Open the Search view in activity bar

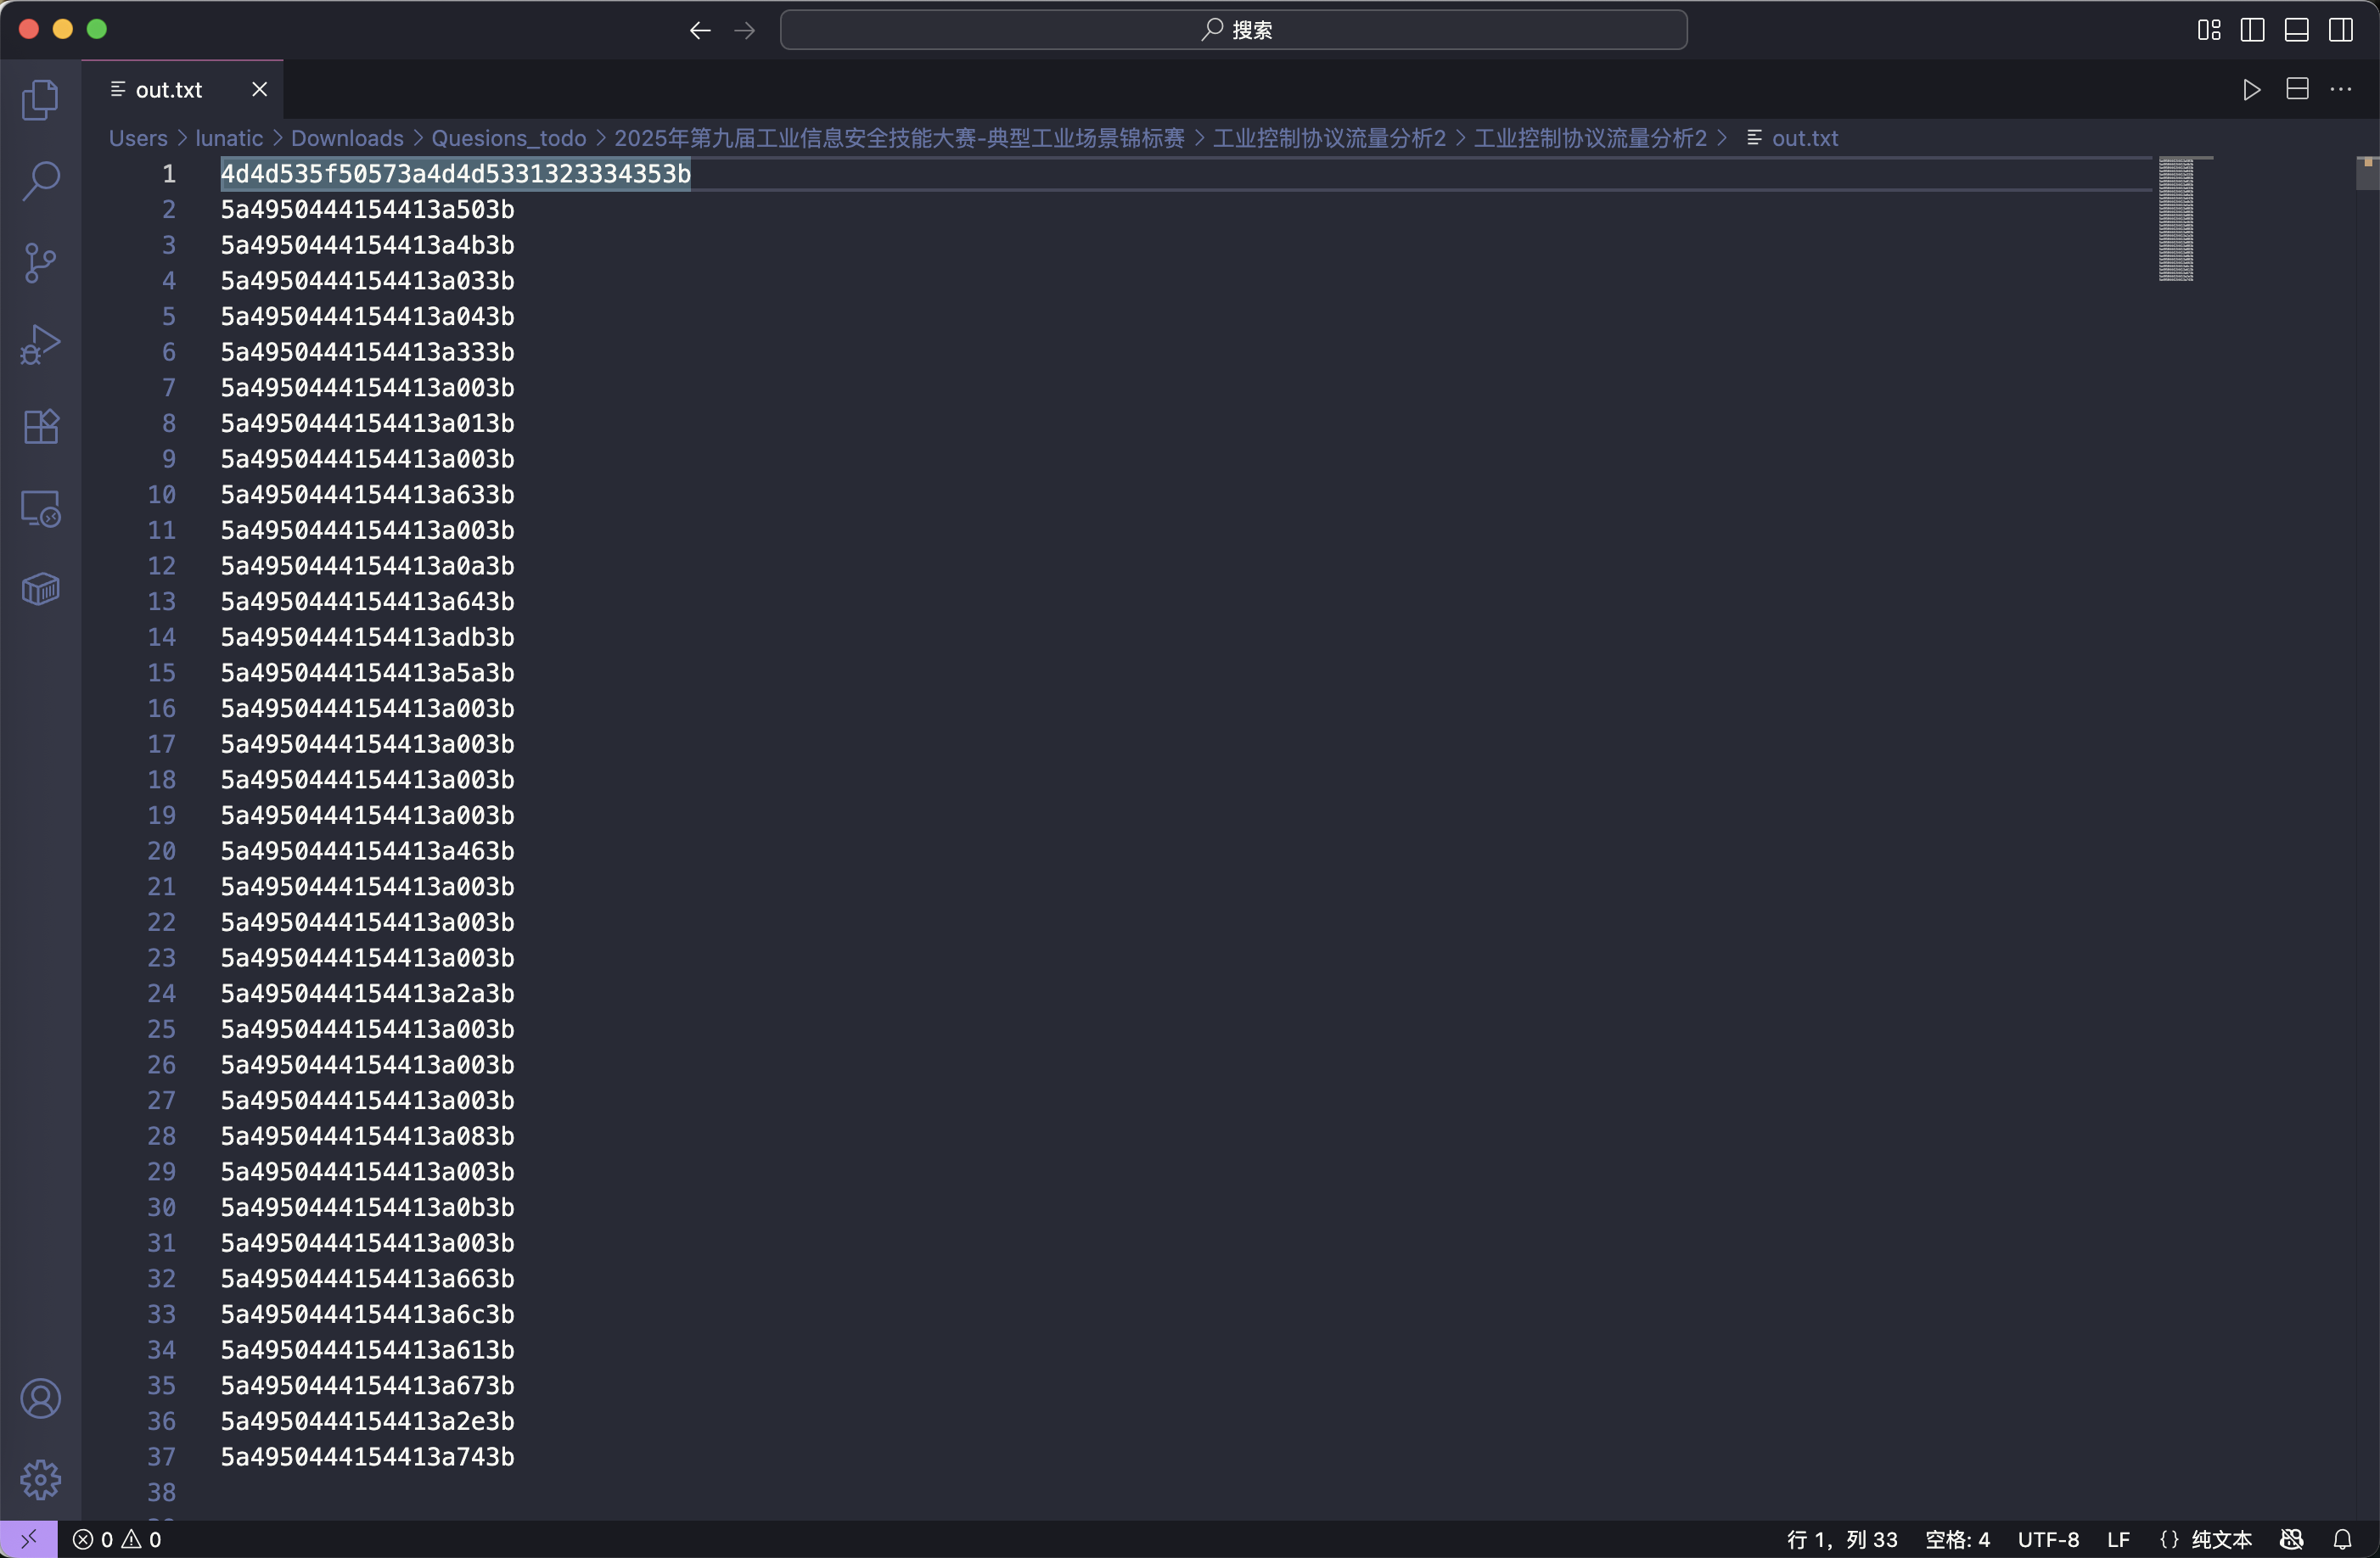(x=40, y=181)
